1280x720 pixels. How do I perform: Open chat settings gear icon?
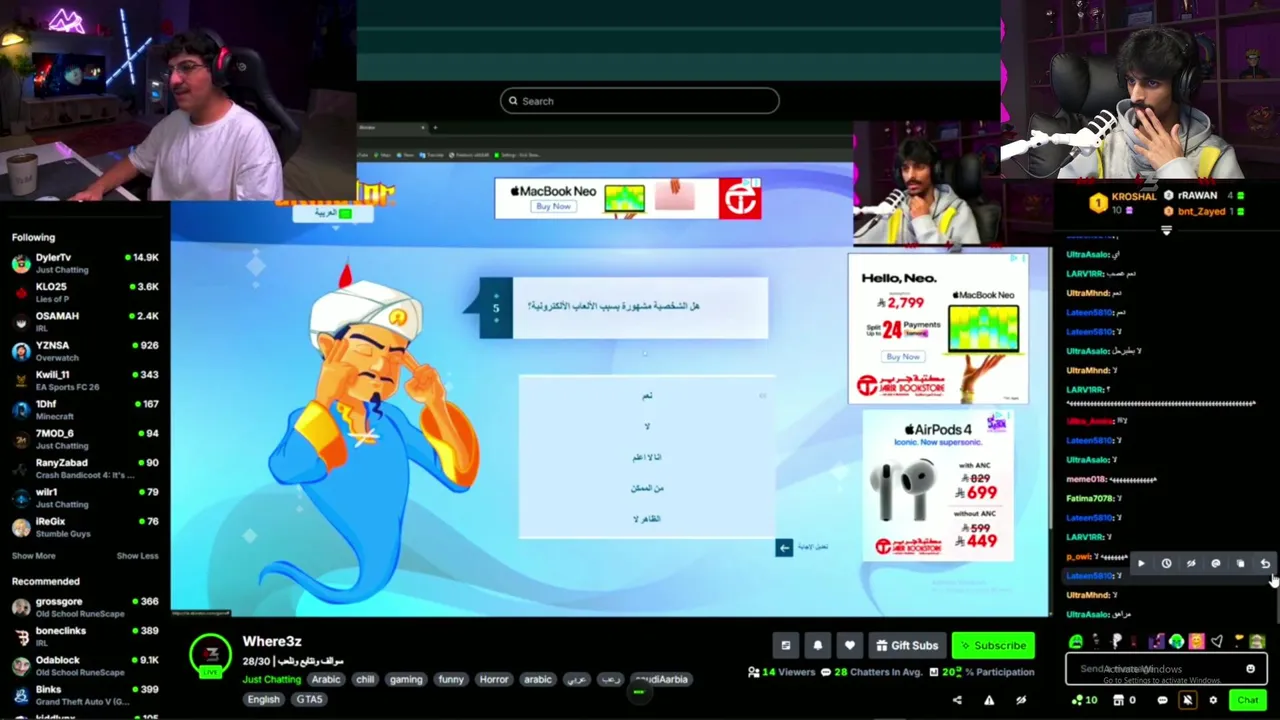pos(1213,700)
